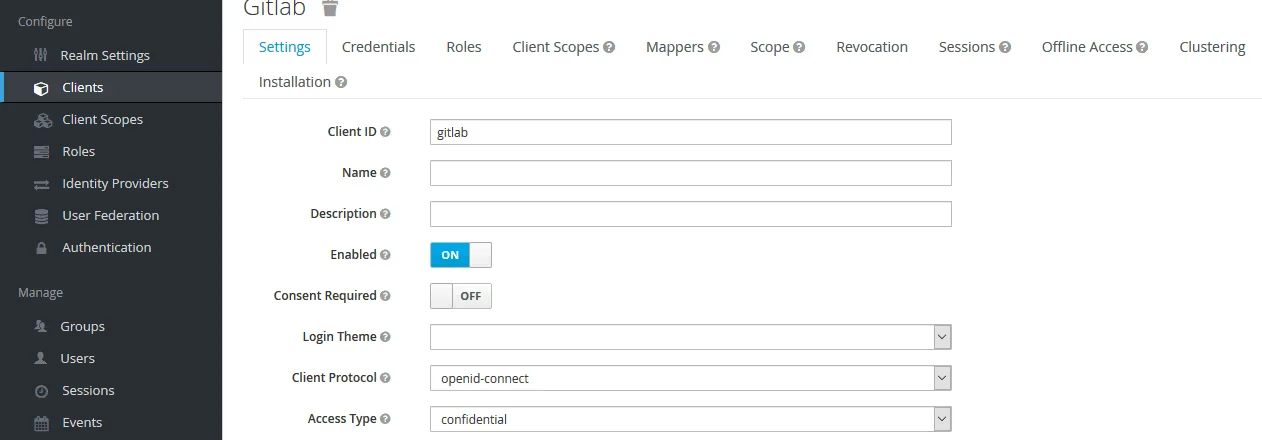Open User Federation from sidebar
1262x440 pixels.
[x=111, y=216]
